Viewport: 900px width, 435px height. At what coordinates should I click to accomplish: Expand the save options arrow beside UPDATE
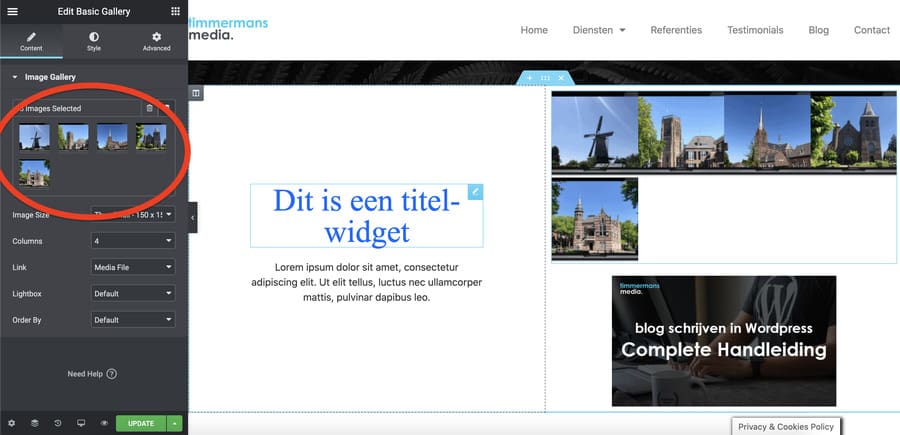(x=174, y=424)
